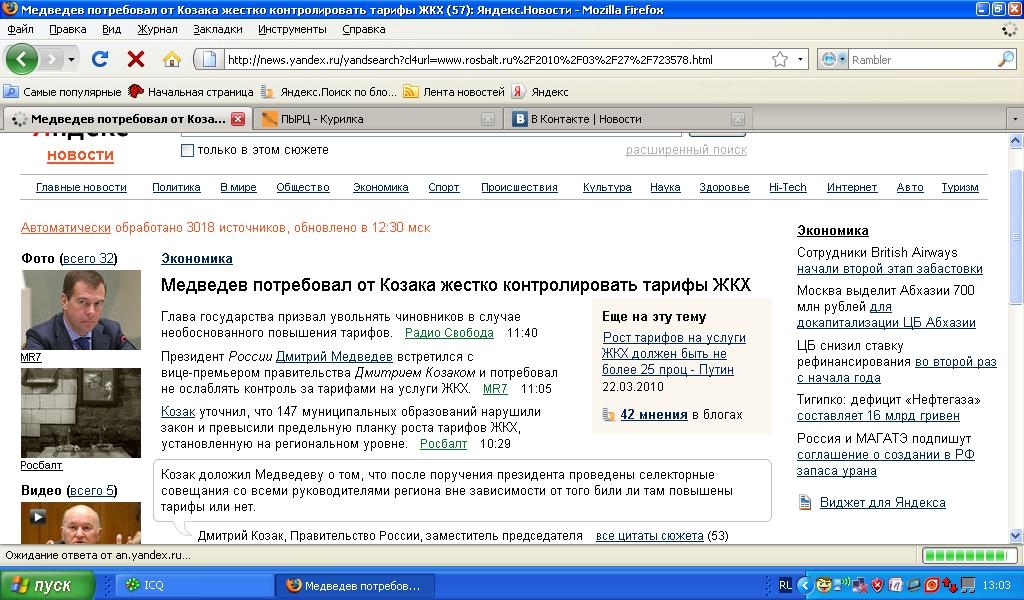Close the Медведев потребовал tab
1024x600 pixels.
point(238,119)
